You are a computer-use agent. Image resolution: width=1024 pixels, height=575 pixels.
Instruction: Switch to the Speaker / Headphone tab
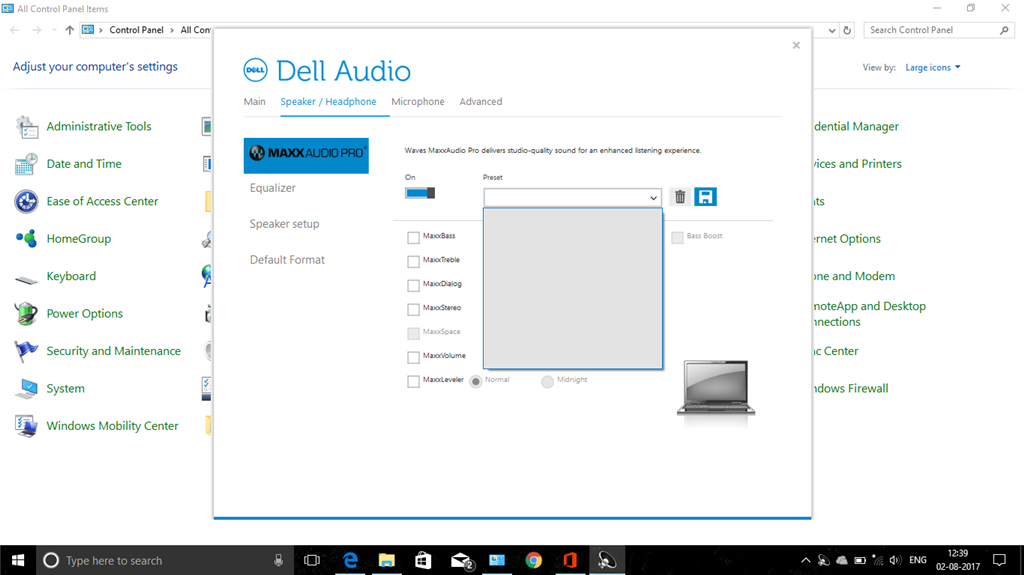328,101
